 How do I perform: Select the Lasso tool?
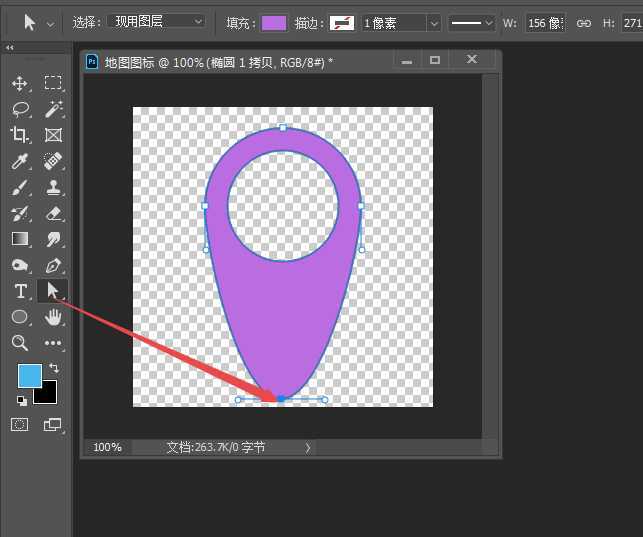[20, 109]
